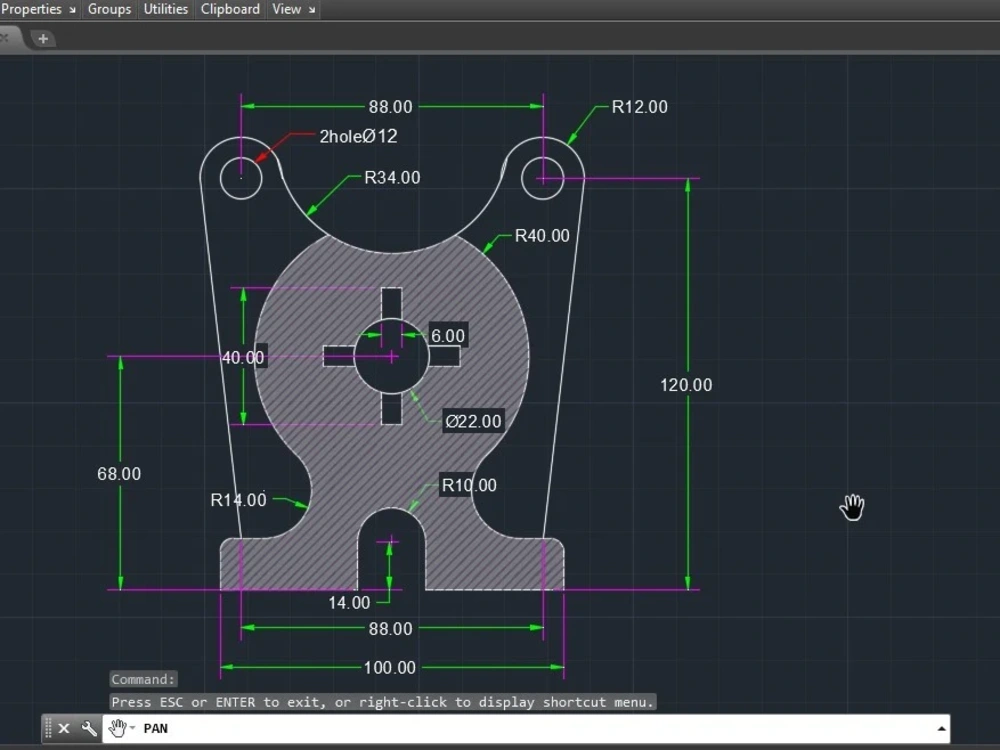This screenshot has height=750, width=1000.
Task: Expand command history with the up caret arrow
Action: (941, 728)
